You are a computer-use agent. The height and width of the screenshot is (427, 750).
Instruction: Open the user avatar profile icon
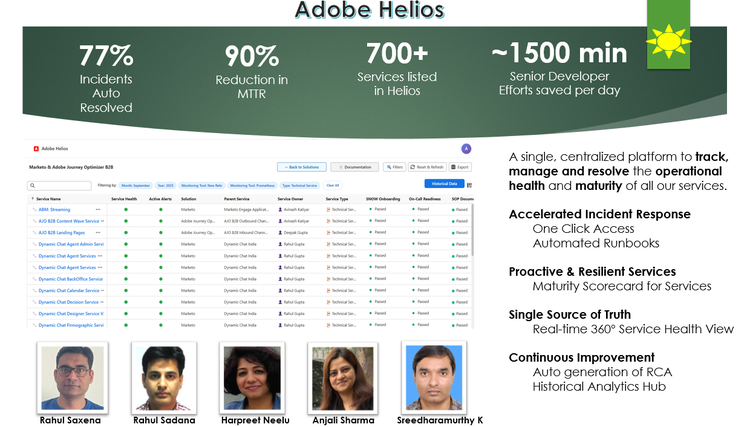tap(465, 148)
